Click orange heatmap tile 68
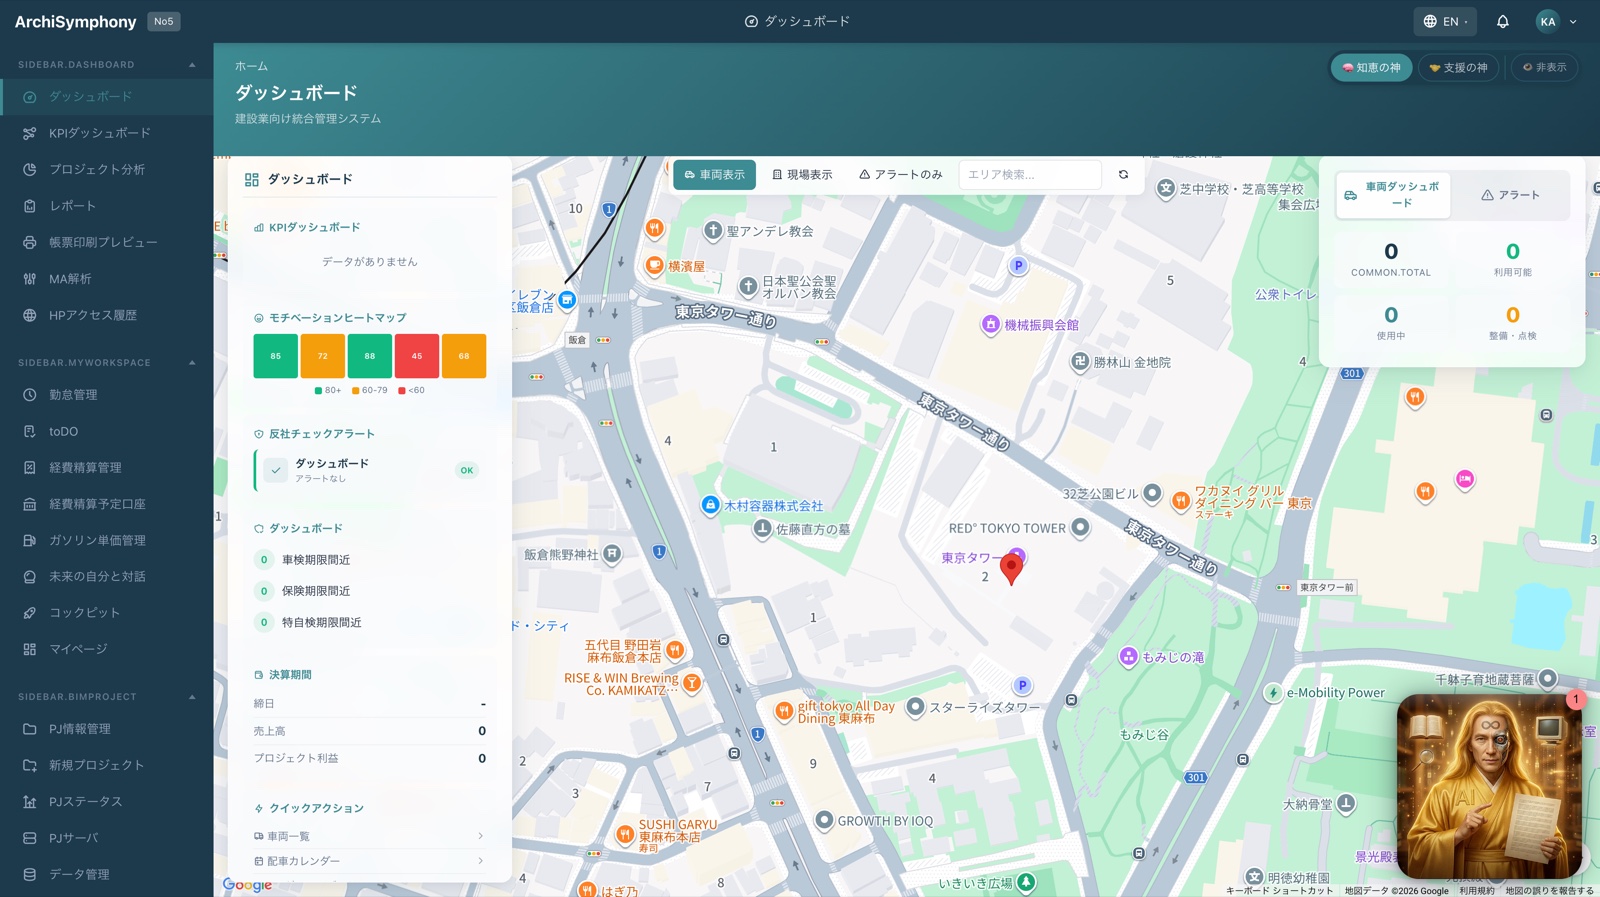The width and height of the screenshot is (1600, 897). coord(464,356)
